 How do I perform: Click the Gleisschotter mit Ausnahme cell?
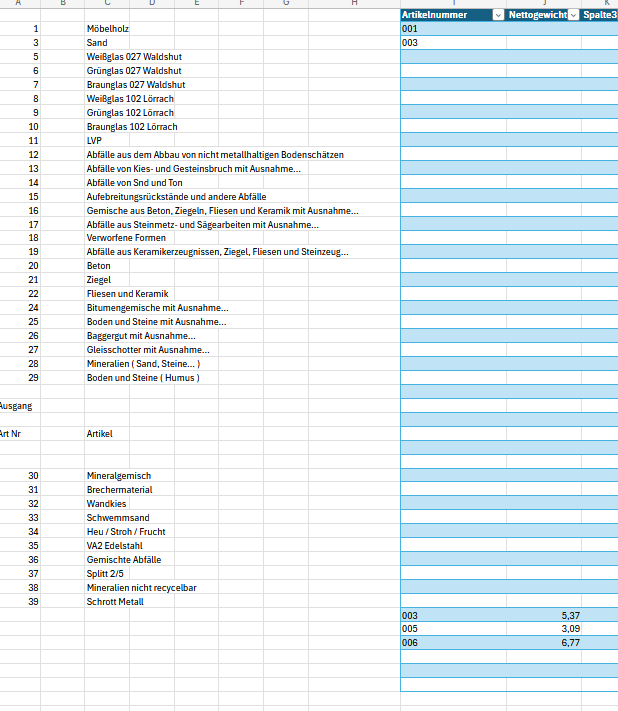[x=148, y=350]
